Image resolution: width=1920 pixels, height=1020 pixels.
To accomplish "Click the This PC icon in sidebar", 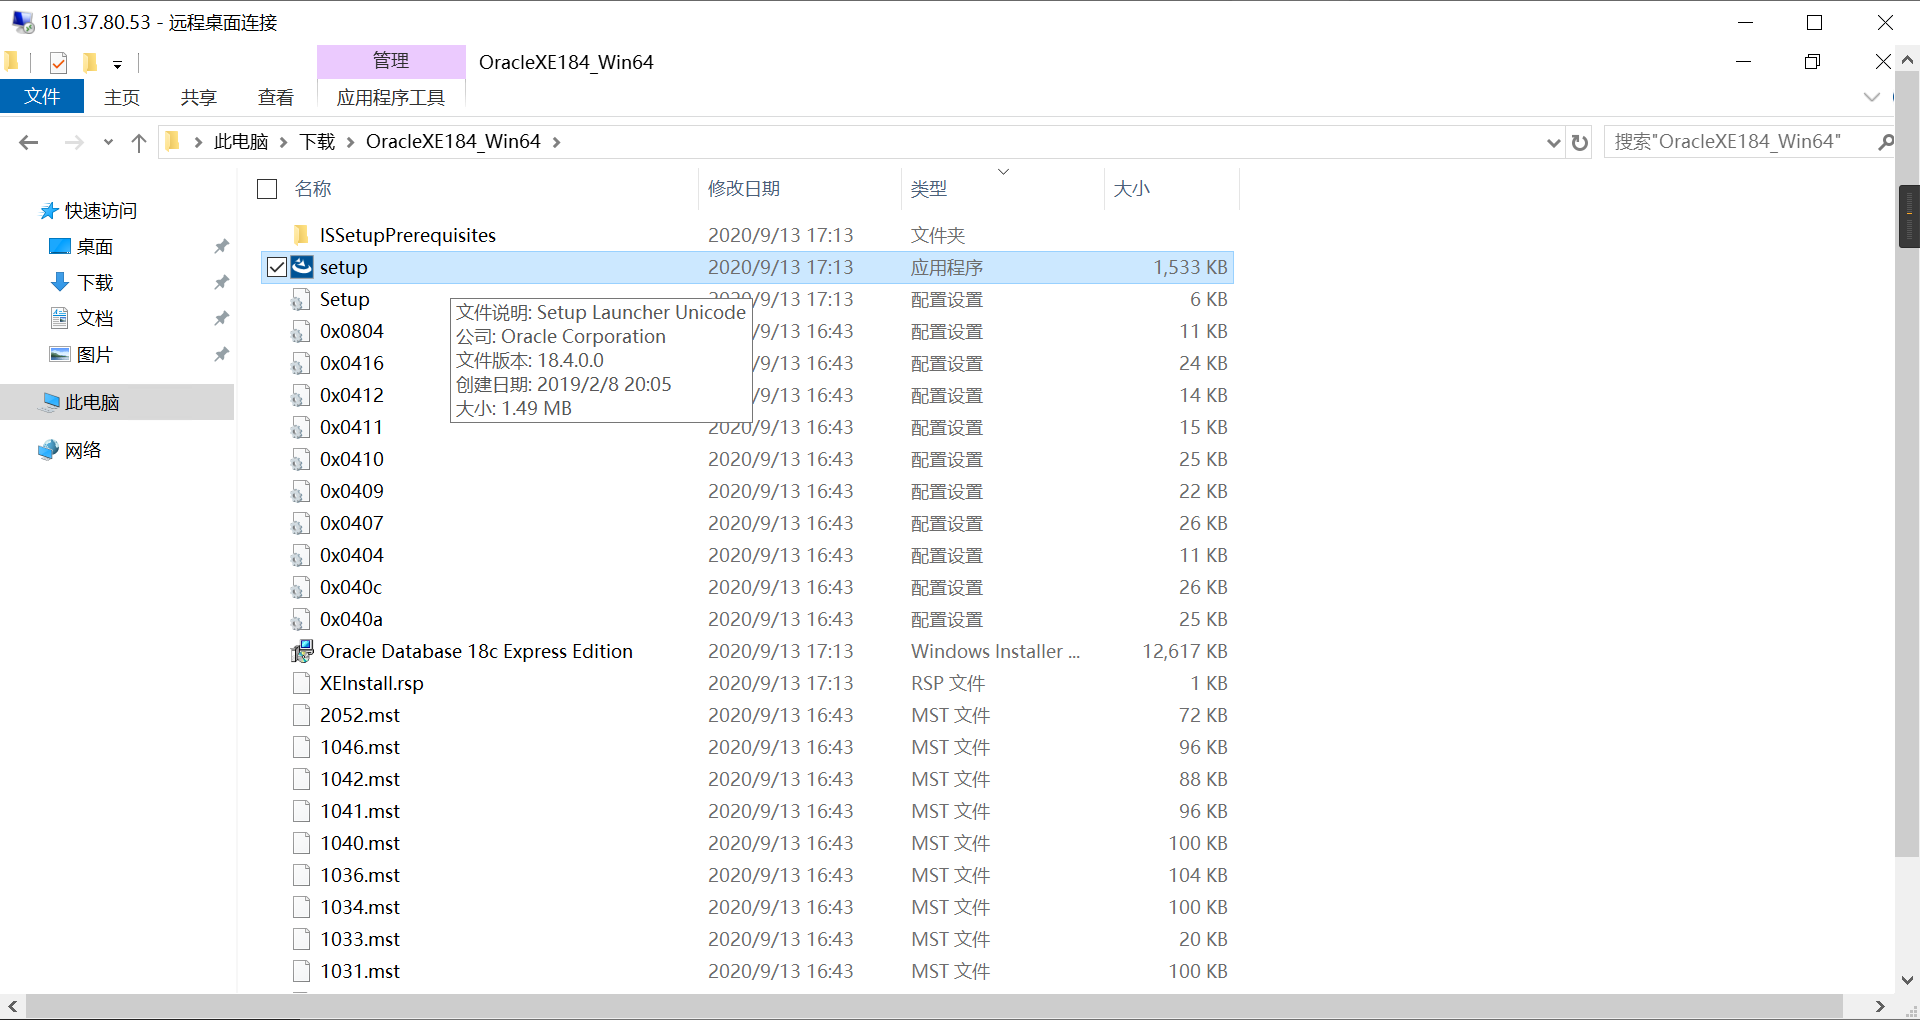I will (x=49, y=402).
